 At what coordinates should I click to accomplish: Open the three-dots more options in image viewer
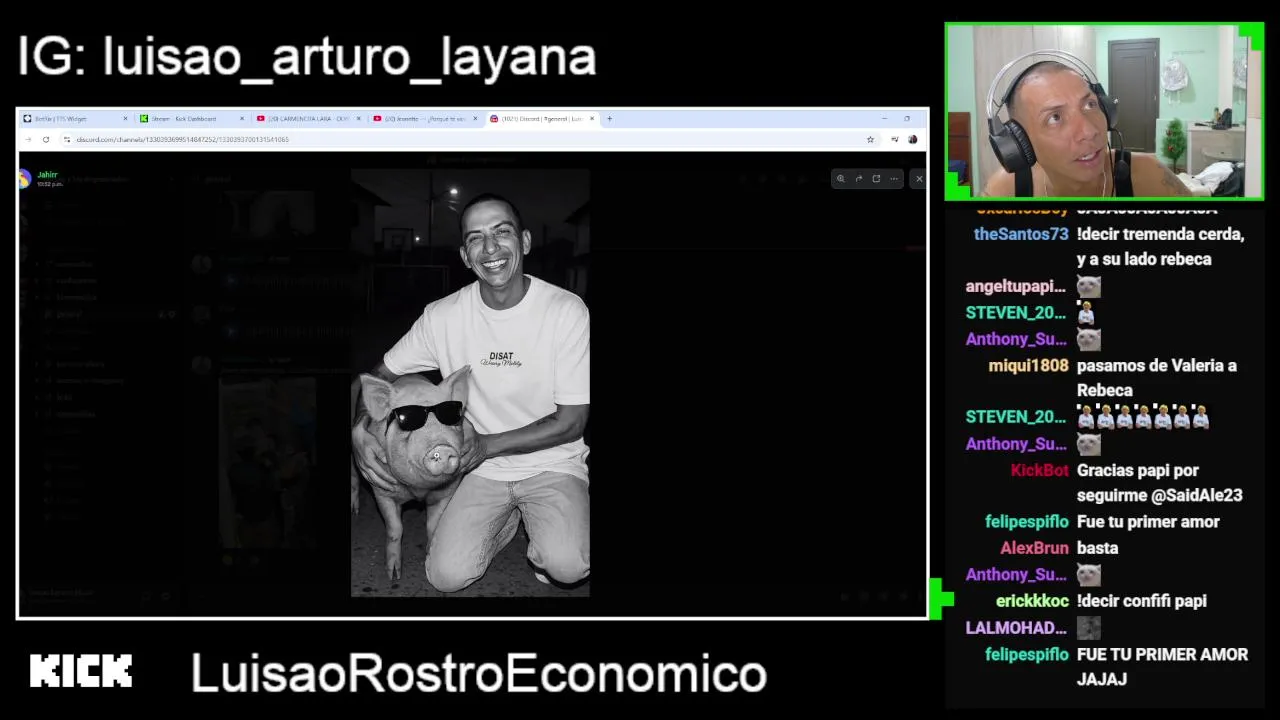[x=893, y=179]
